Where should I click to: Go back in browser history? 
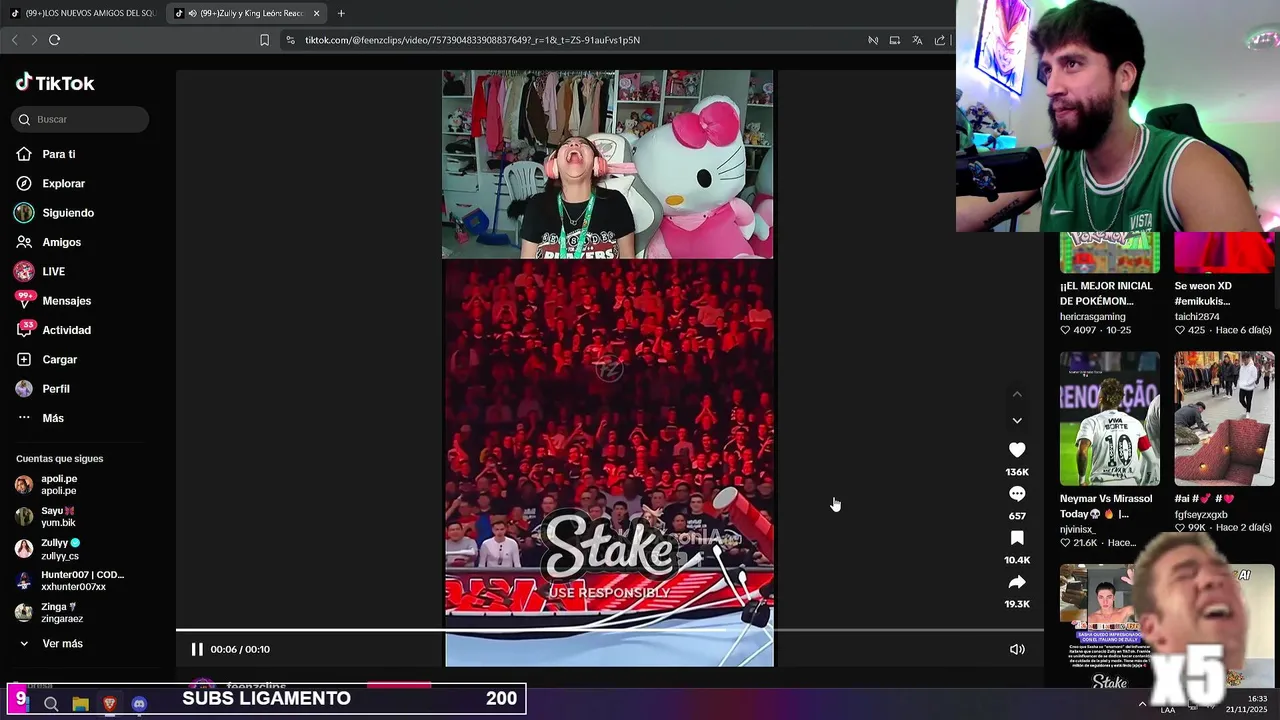(14, 40)
